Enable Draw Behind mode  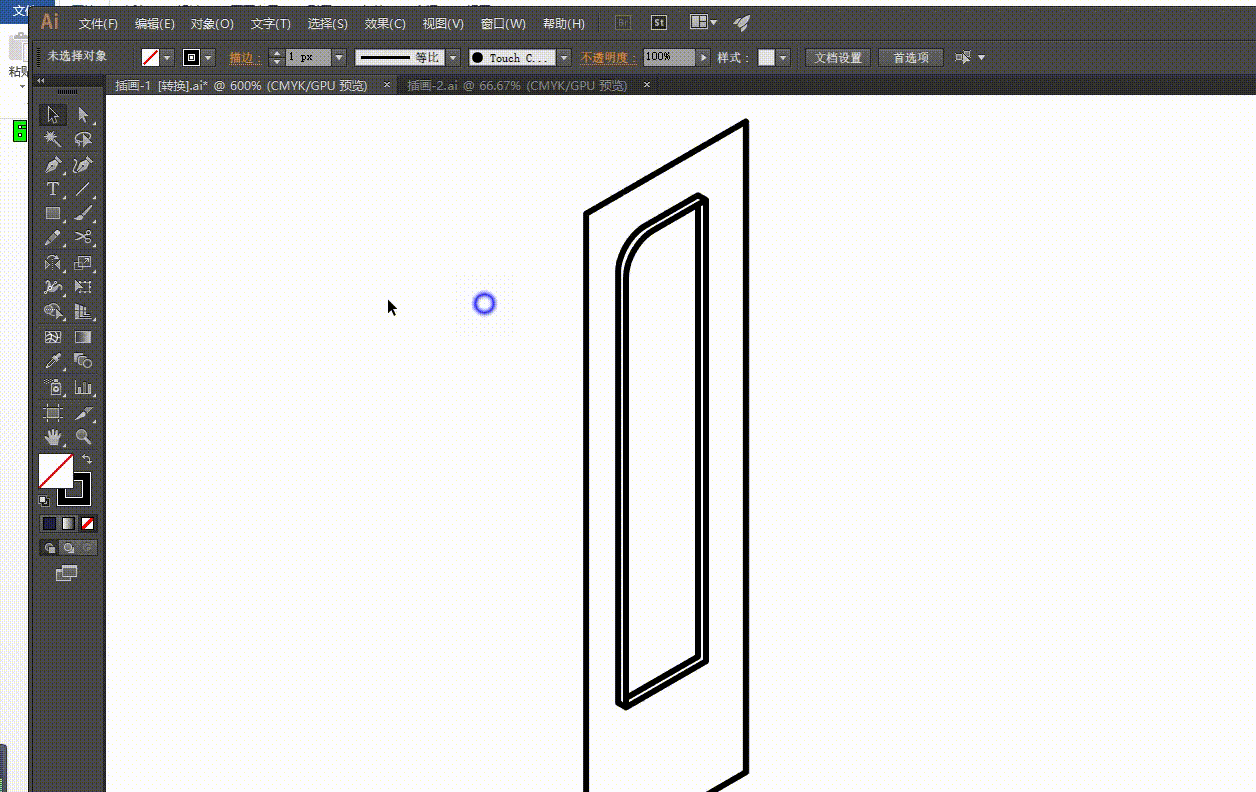(68, 547)
